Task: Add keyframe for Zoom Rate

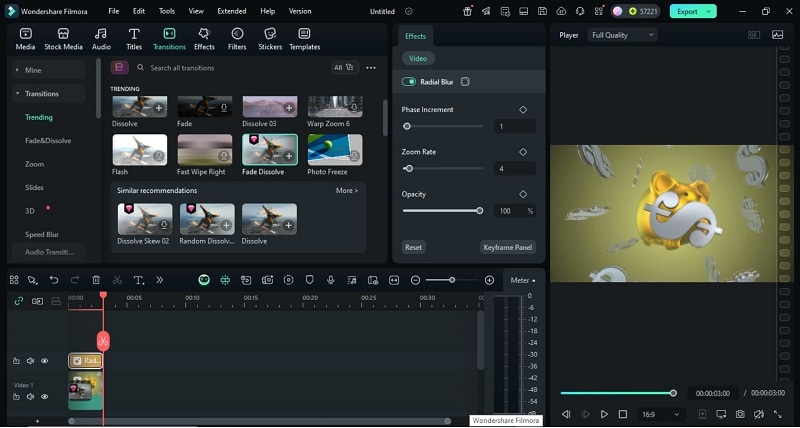Action: tap(523, 152)
